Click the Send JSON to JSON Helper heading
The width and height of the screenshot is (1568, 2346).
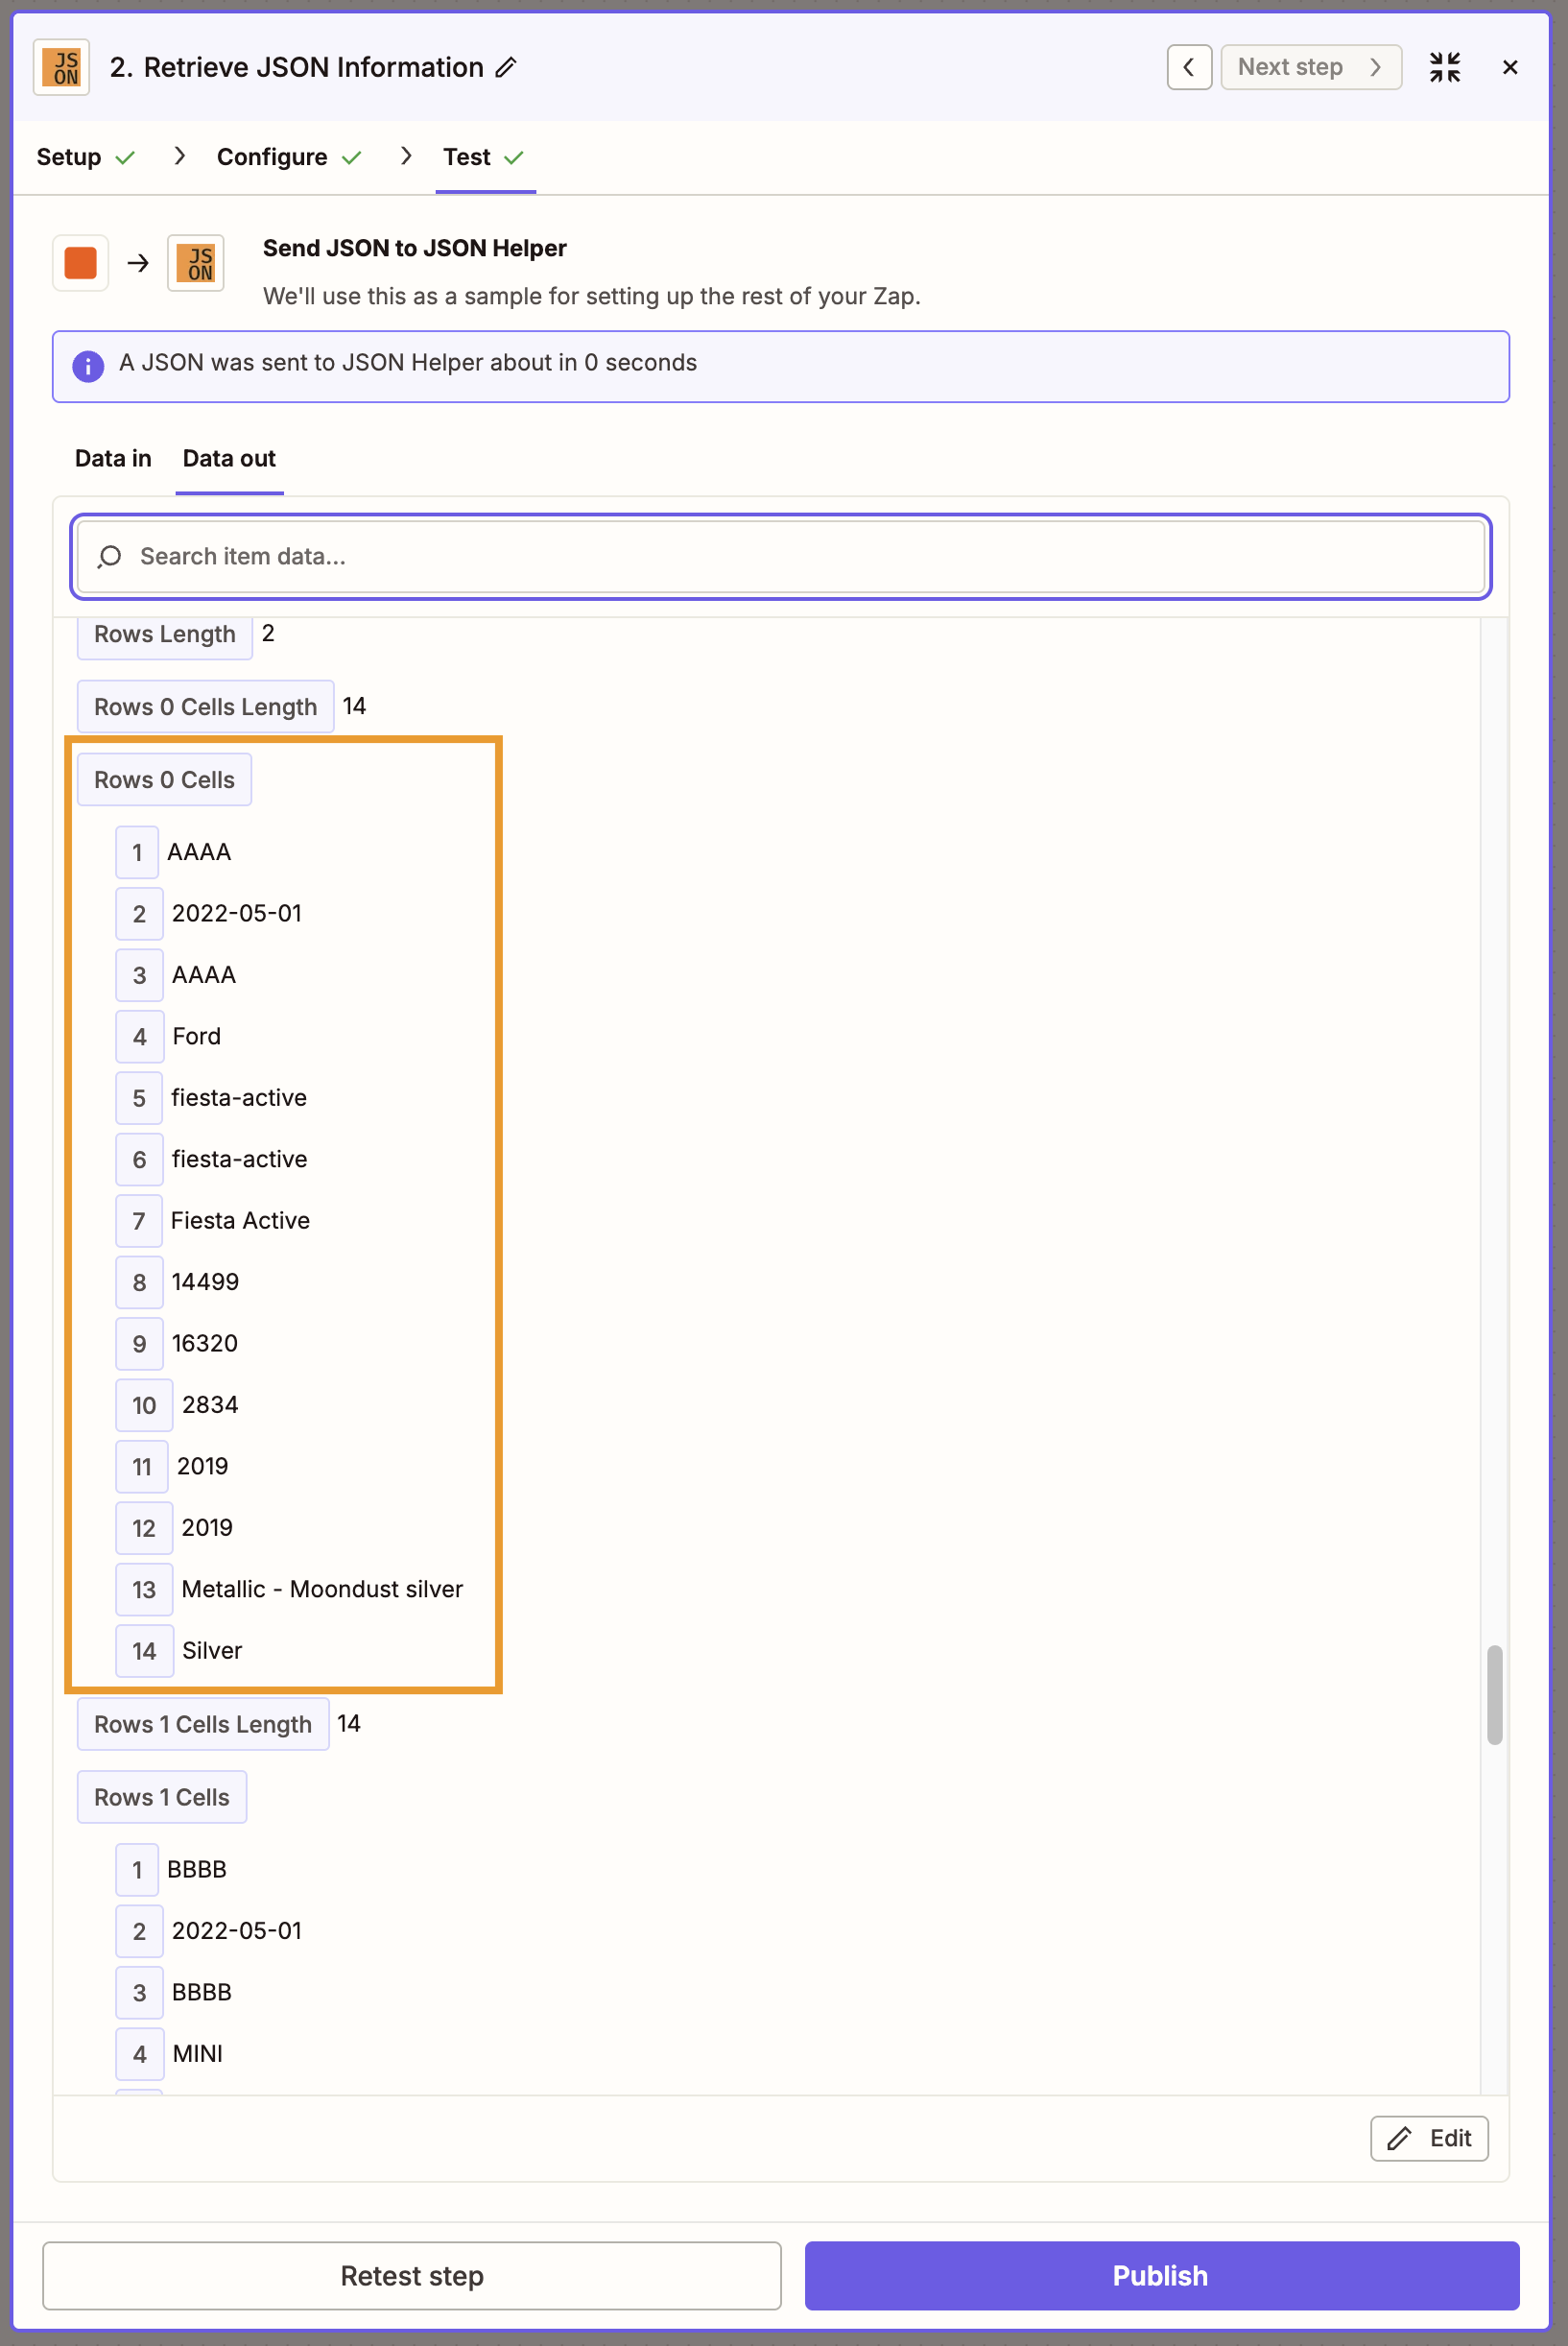tap(414, 248)
